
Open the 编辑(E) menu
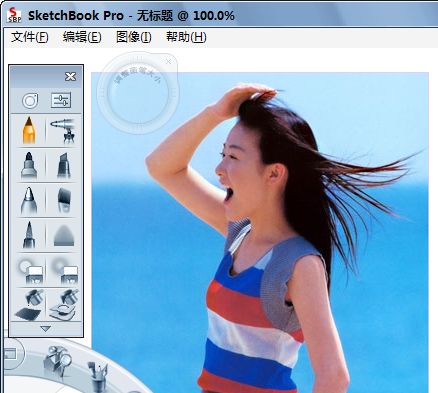coord(82,37)
